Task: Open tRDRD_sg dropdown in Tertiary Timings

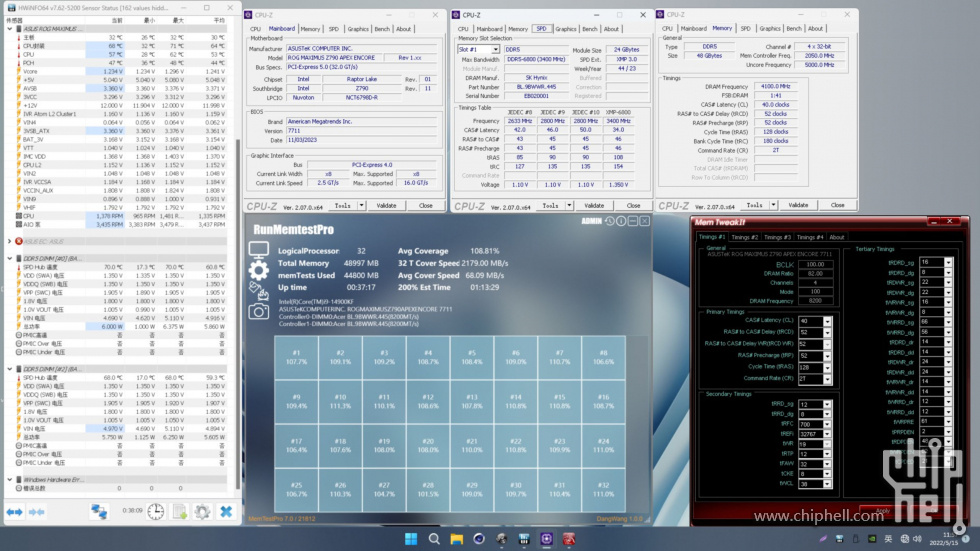Action: [x=948, y=262]
